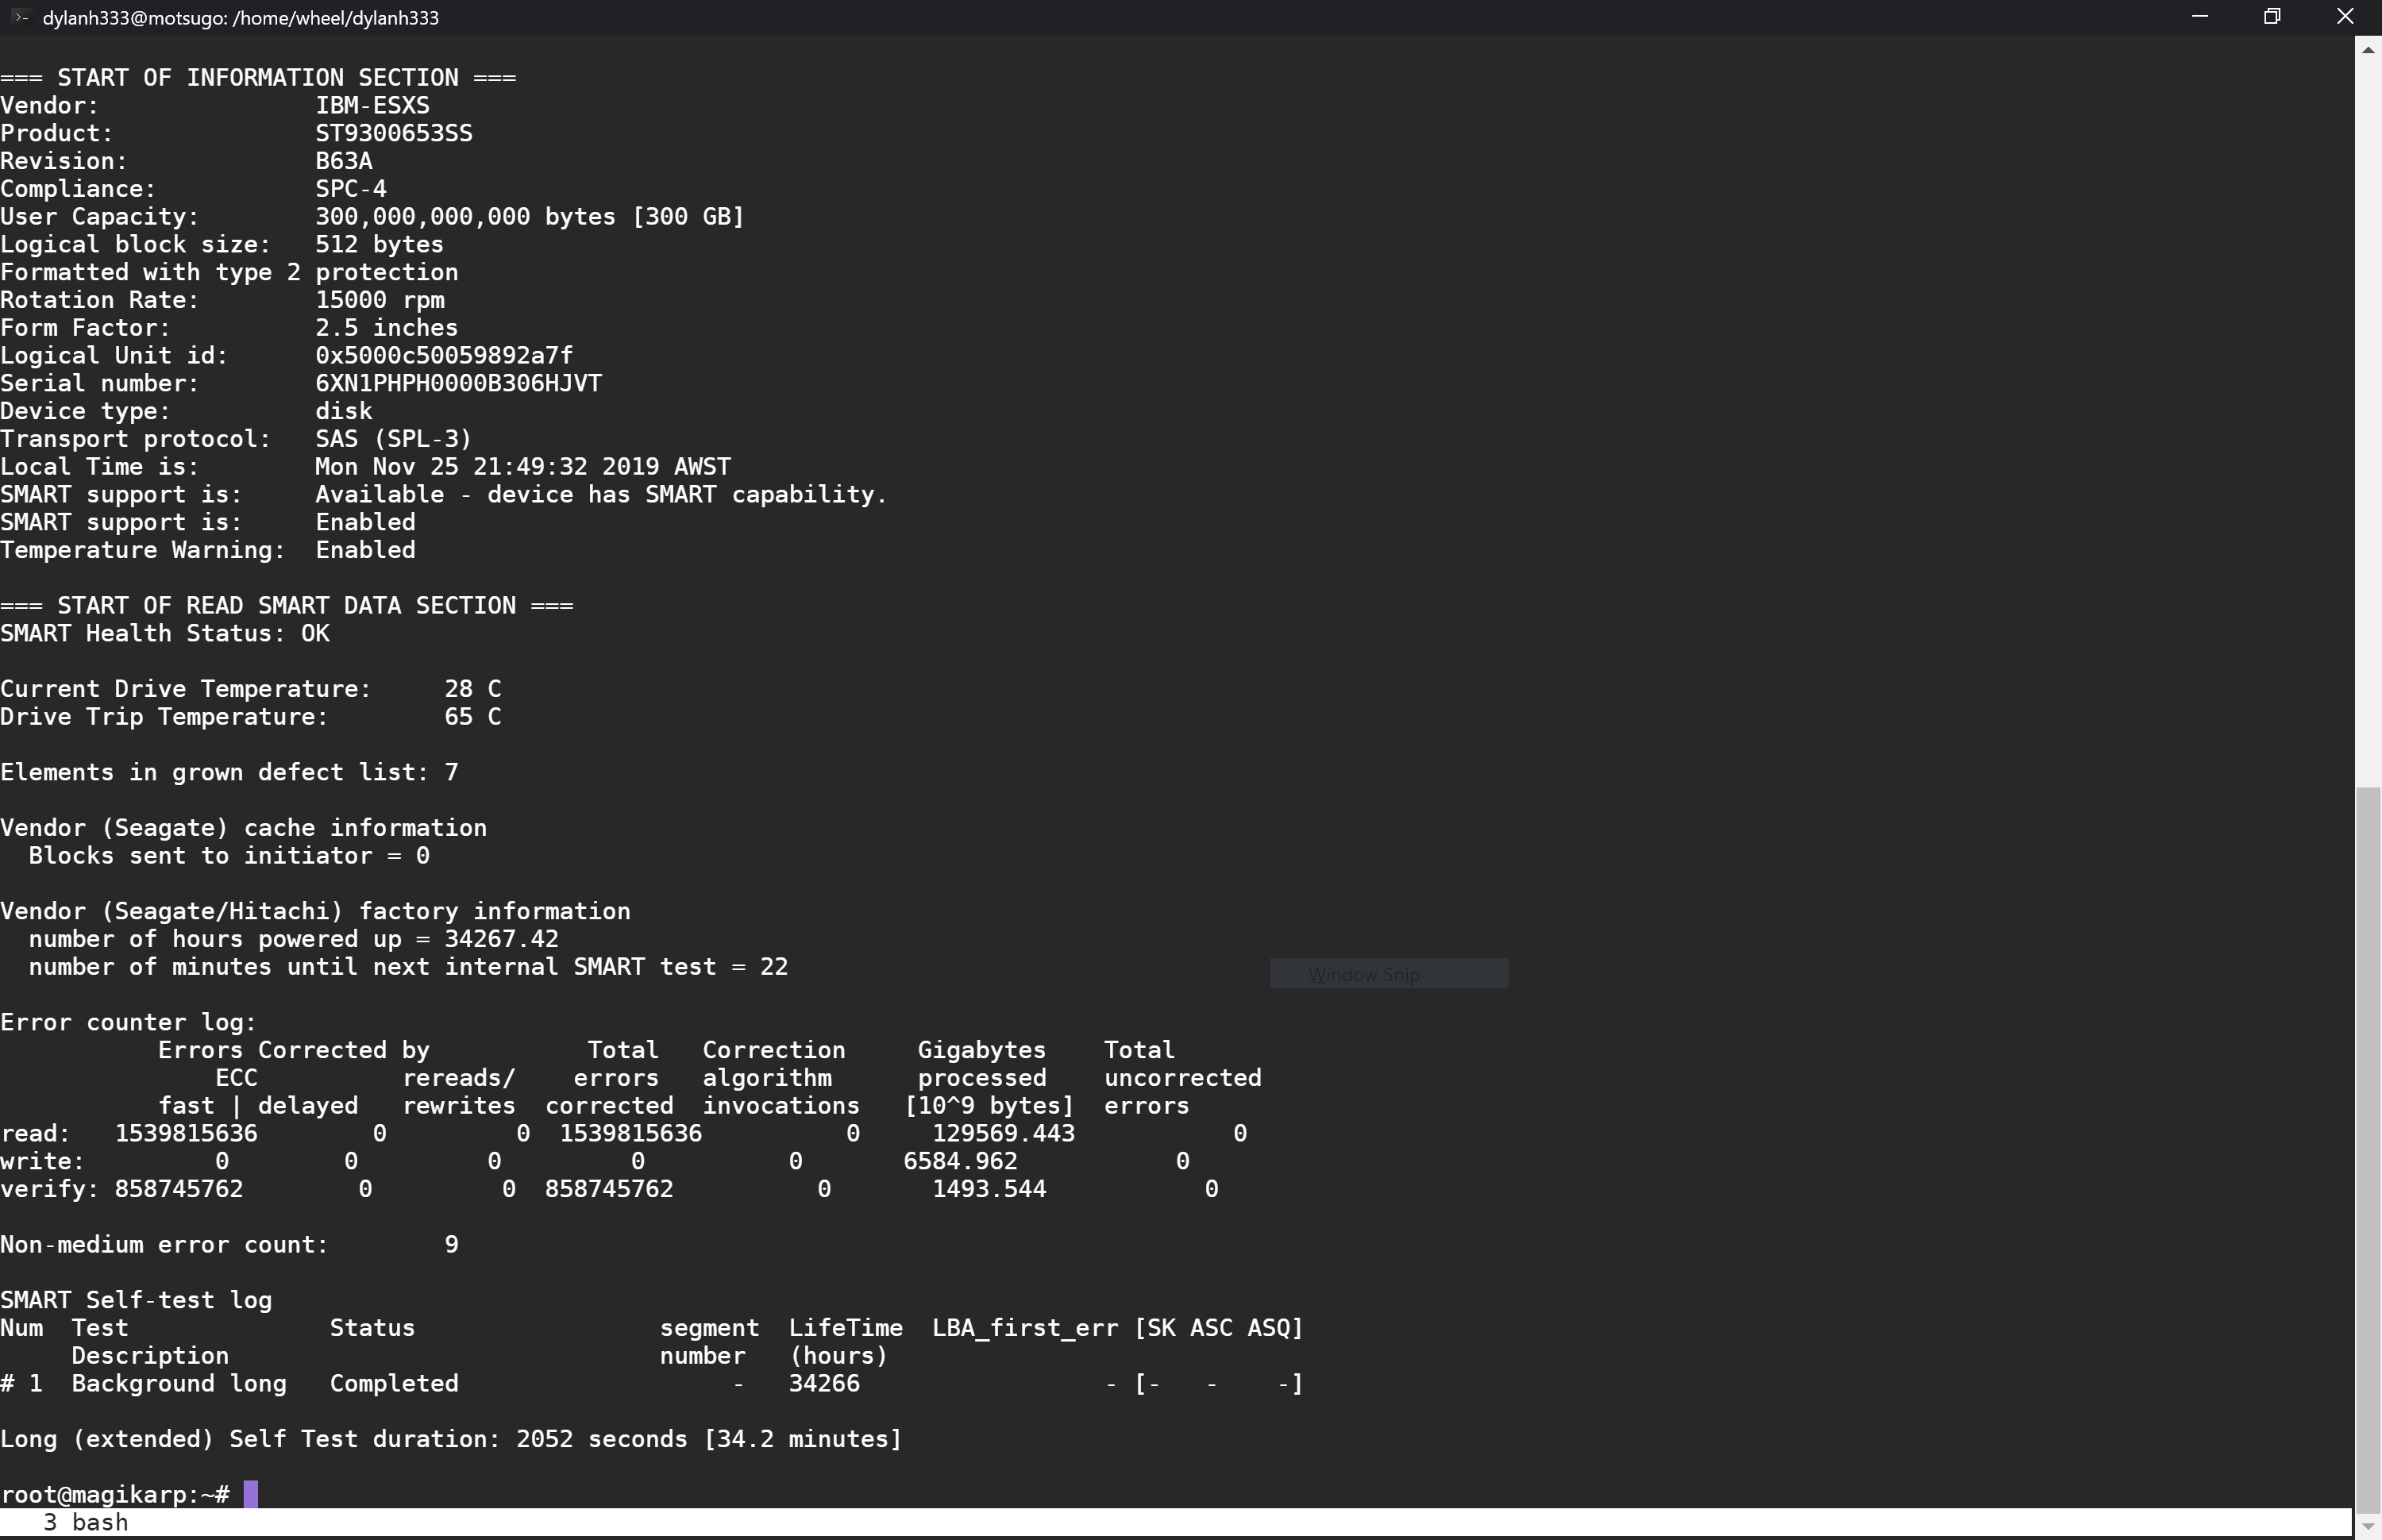The width and height of the screenshot is (2382, 1540).
Task: Click '300,000,000,000 bytes [300 GB]' capacity
Action: click(530, 217)
